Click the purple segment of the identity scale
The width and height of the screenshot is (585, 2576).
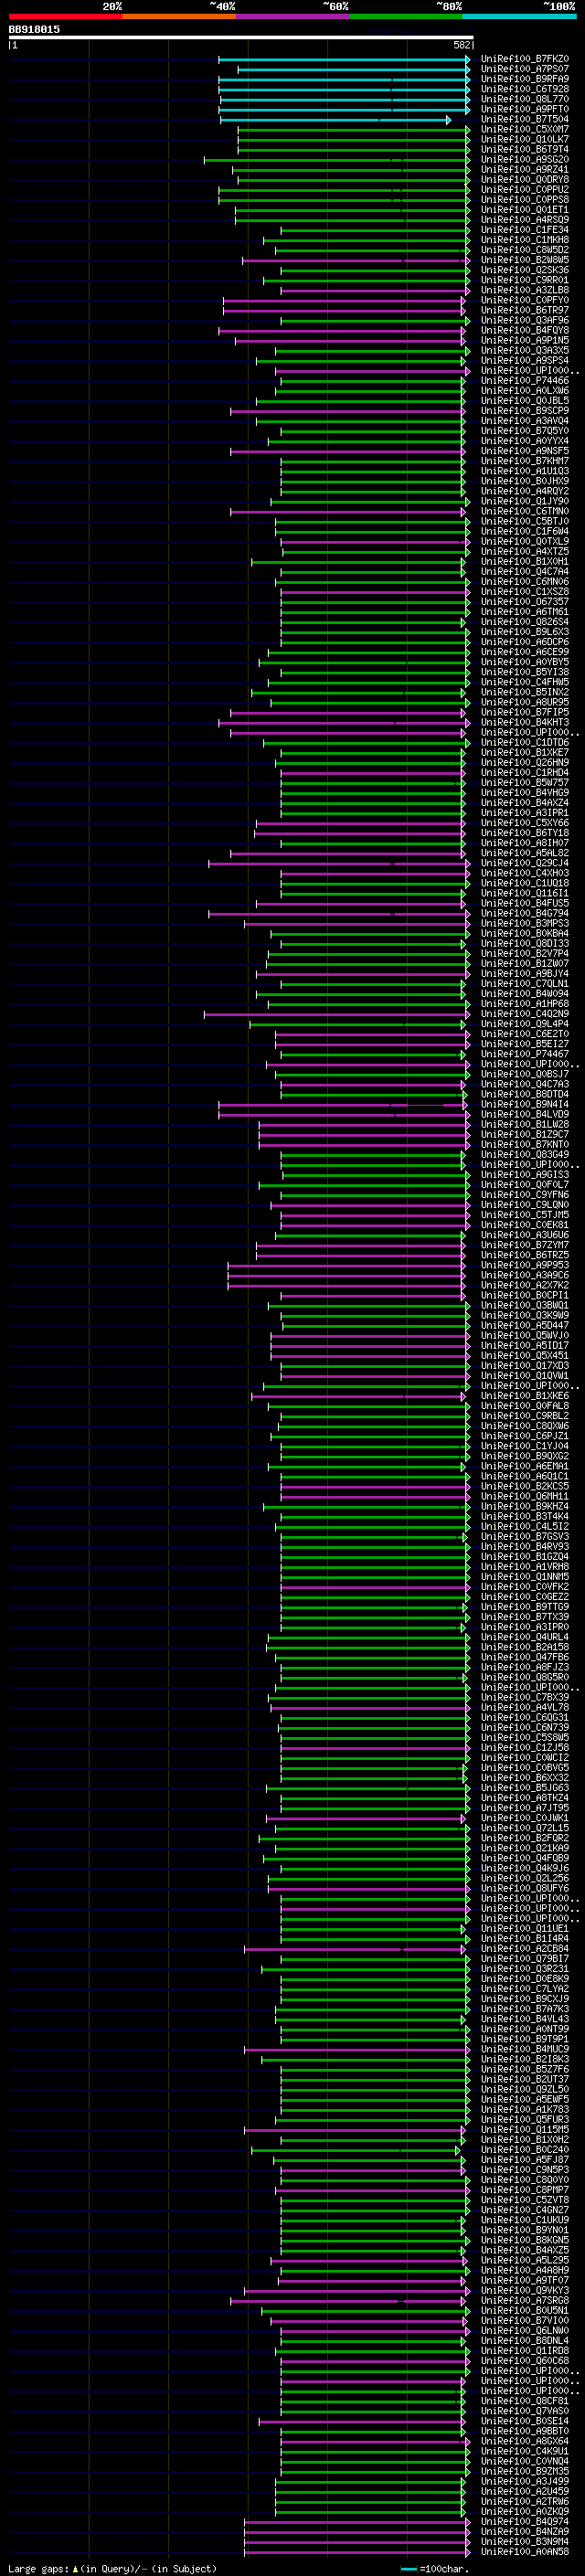pos(292,16)
